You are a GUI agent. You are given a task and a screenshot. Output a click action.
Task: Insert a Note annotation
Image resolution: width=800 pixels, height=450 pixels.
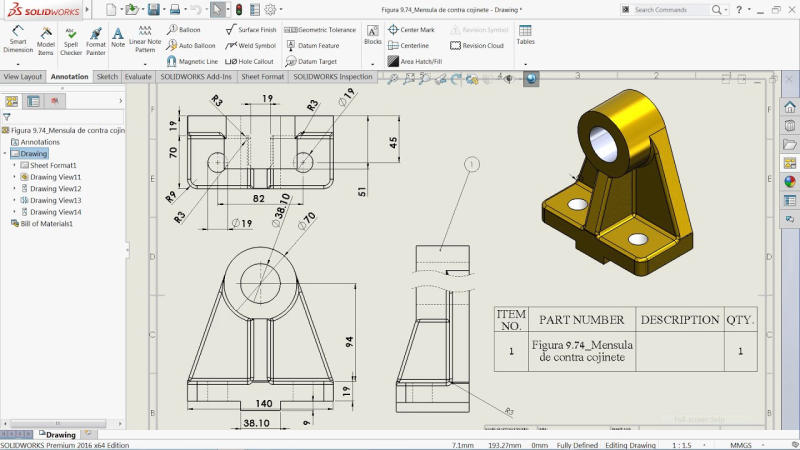click(x=118, y=38)
